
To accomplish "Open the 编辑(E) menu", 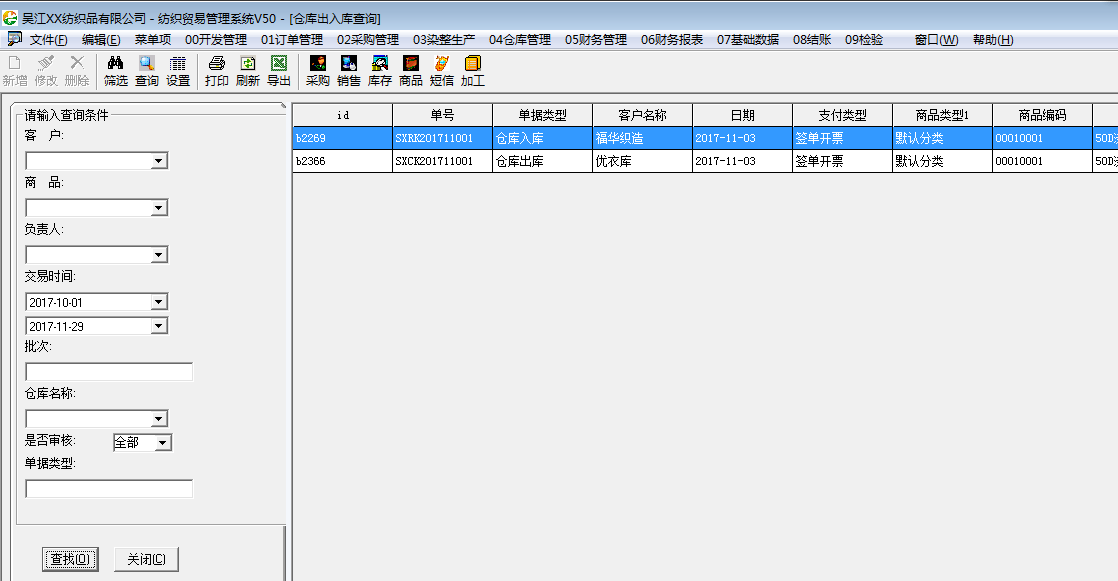I will point(101,40).
